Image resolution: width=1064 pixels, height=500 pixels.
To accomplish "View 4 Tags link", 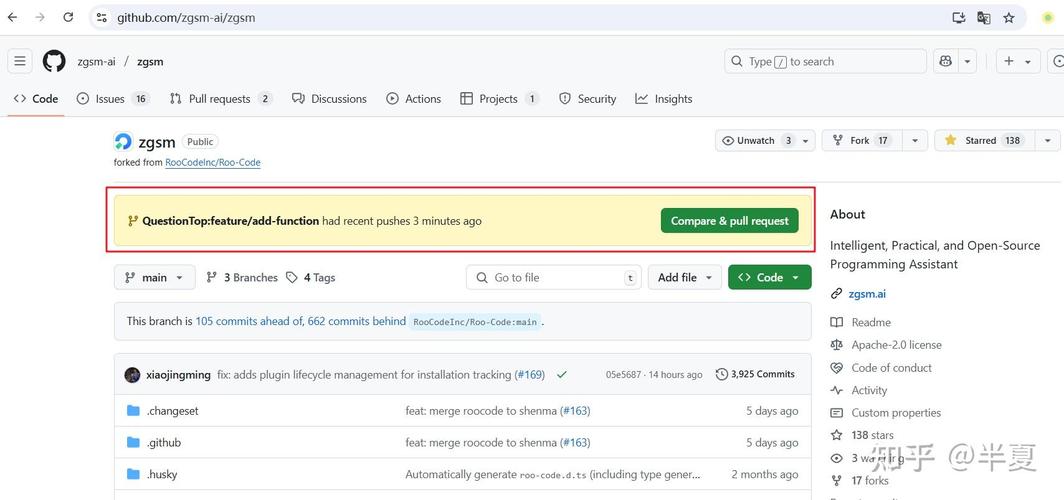I will (x=311, y=277).
